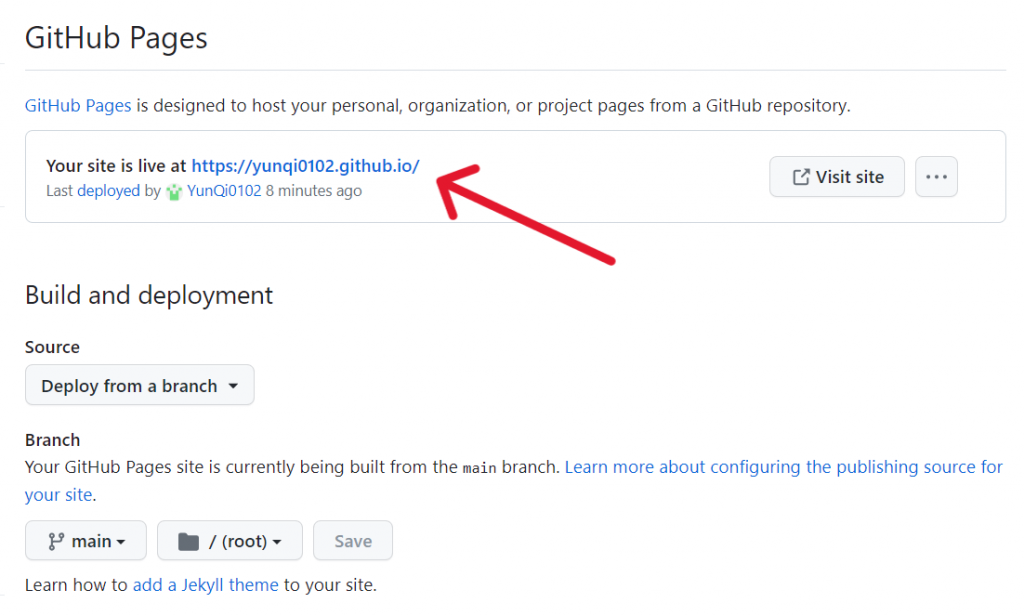1024x616 pixels.
Task: Follow the blue GitHub Pages link
Action: click(78, 105)
